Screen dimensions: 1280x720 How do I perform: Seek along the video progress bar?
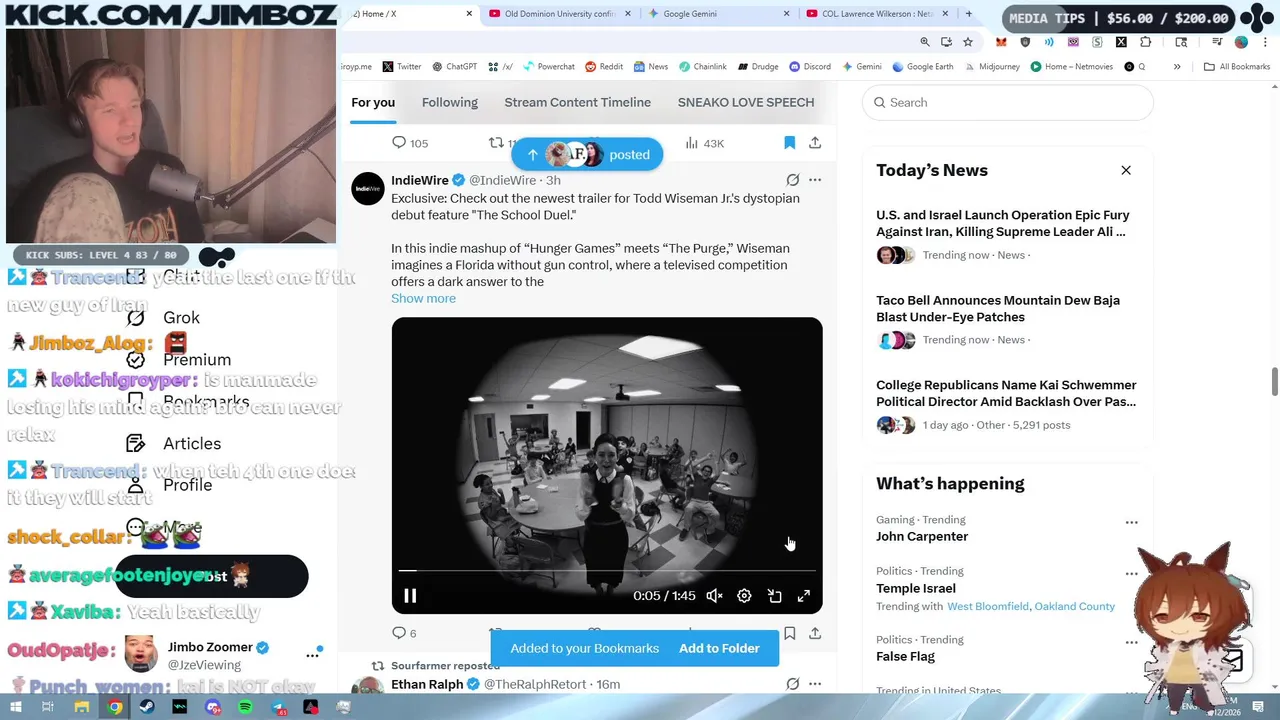point(607,571)
